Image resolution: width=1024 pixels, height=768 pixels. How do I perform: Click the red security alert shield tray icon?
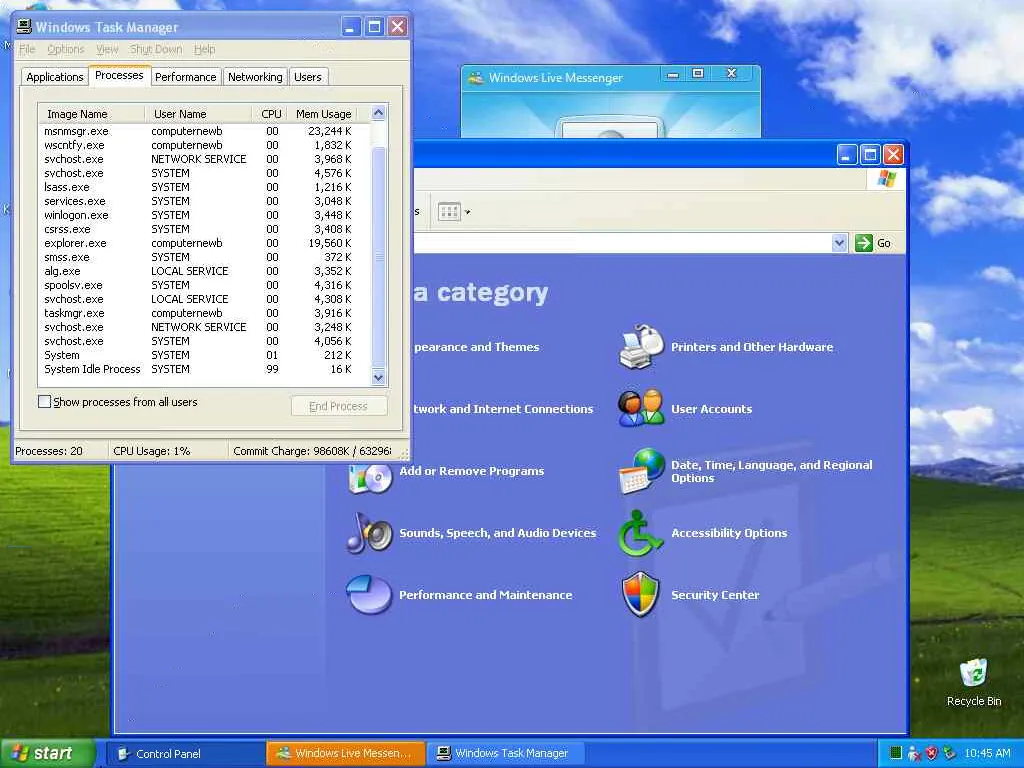tap(932, 753)
